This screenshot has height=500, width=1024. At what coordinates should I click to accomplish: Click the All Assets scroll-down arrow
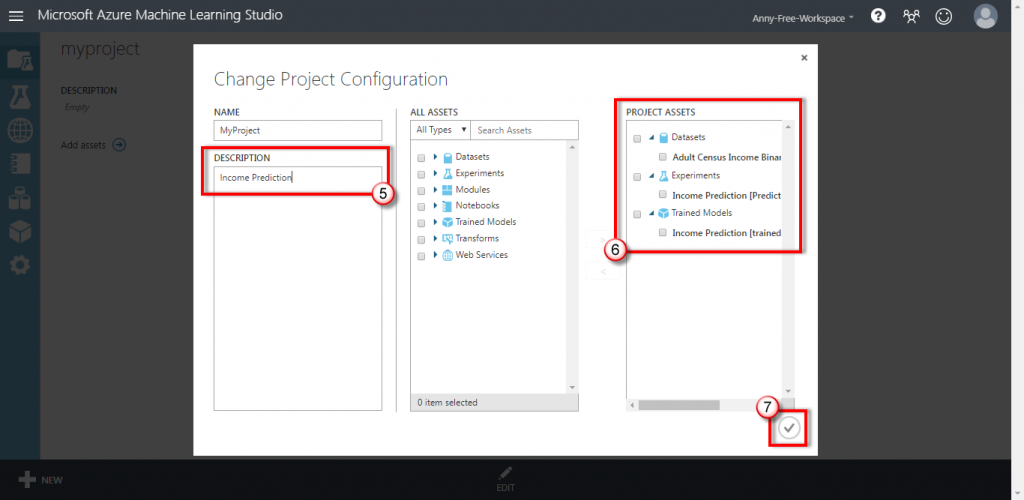(x=573, y=388)
